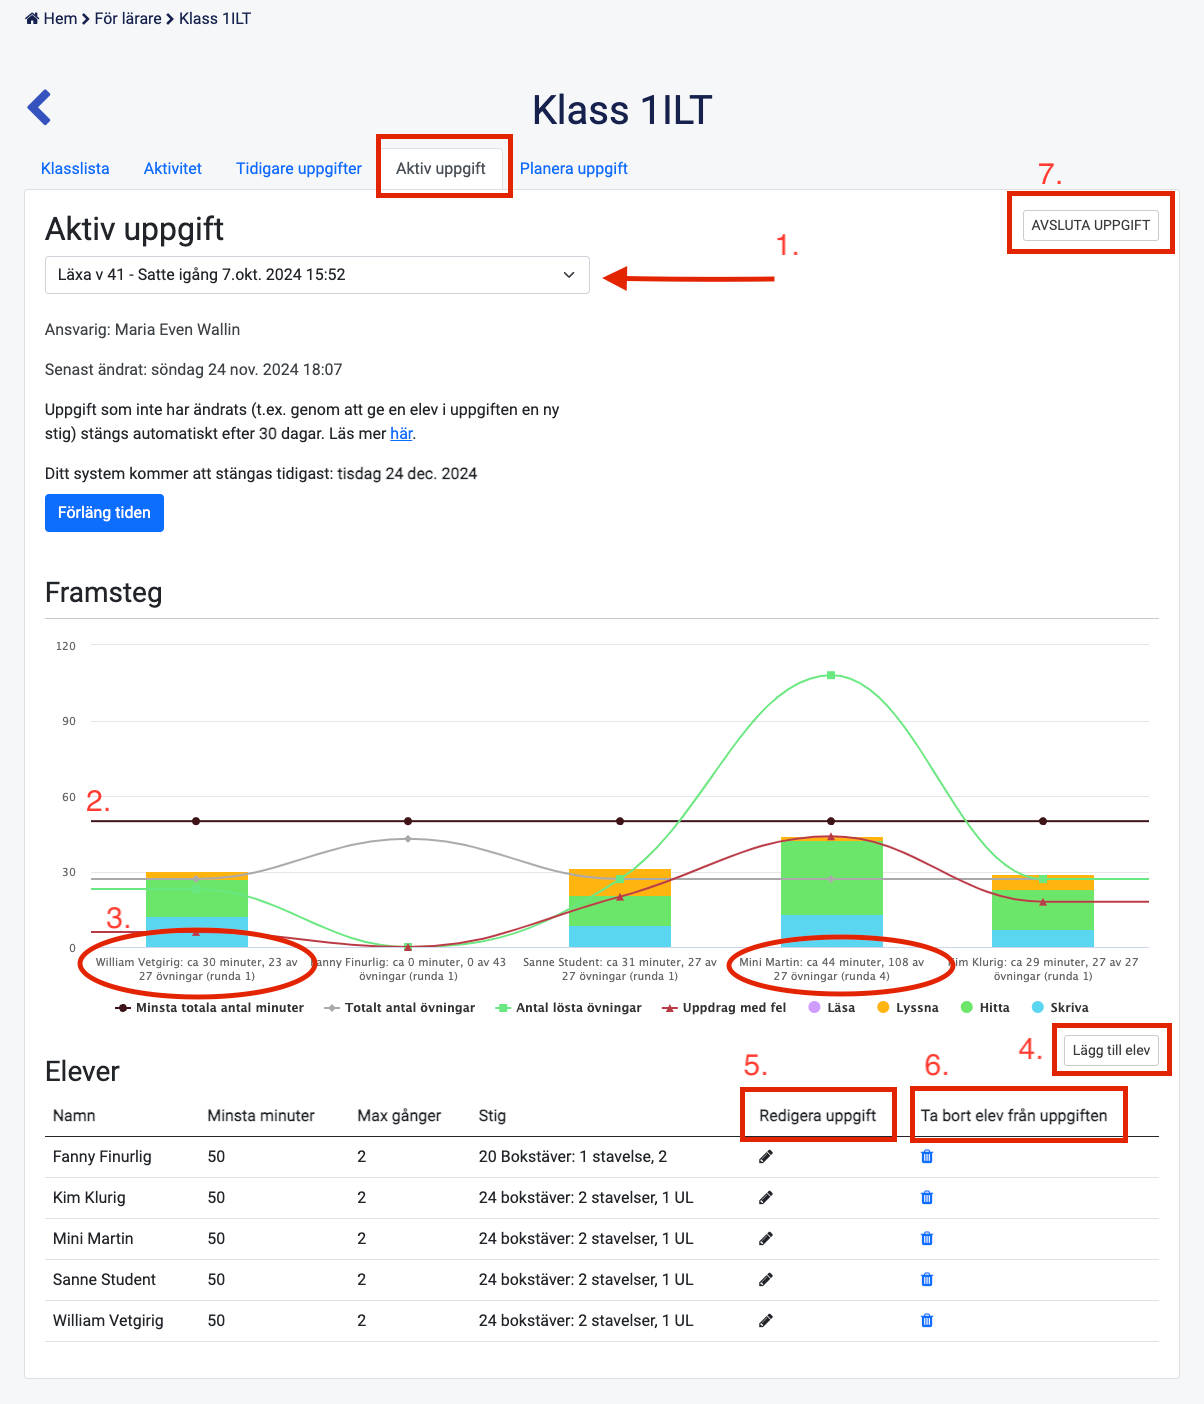Edit Fanny Finurlig's assignment with pencil icon
The image size is (1204, 1404).
(766, 1157)
